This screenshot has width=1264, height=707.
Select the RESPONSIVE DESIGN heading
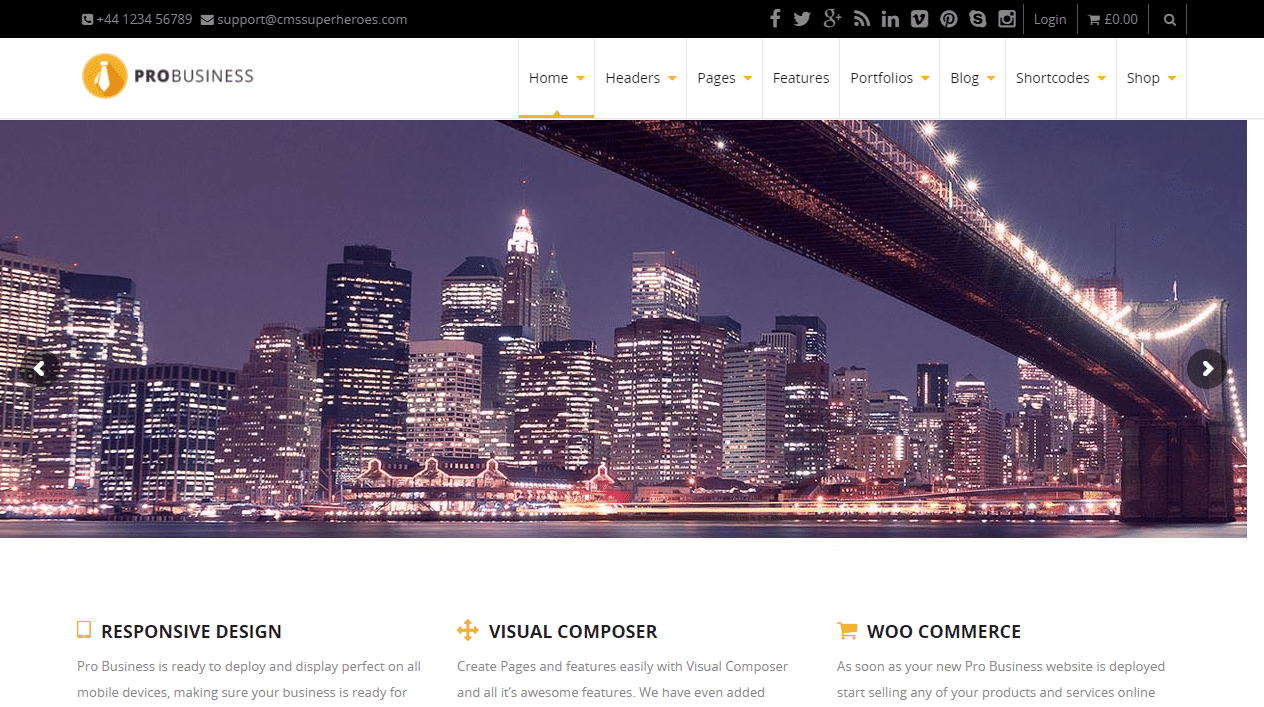point(191,632)
